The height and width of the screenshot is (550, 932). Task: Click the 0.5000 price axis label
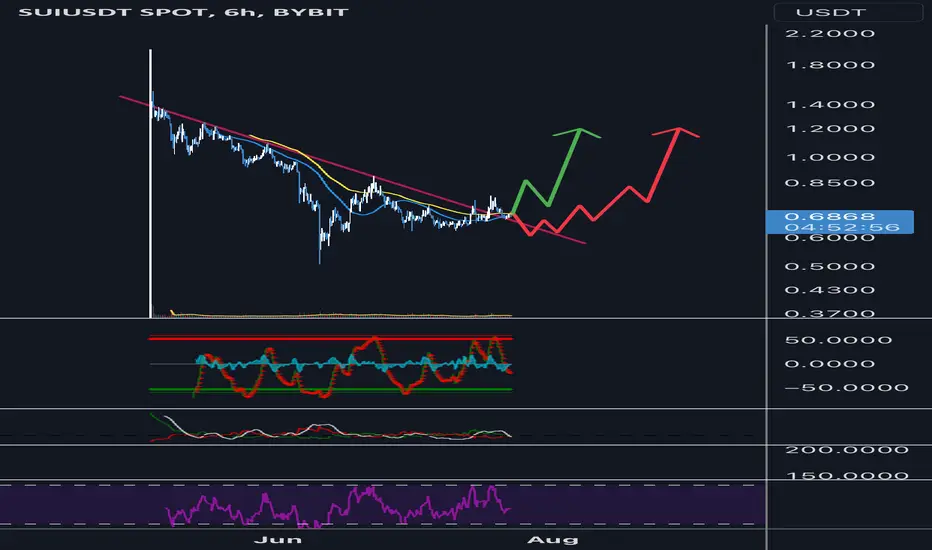pyautogui.click(x=830, y=266)
